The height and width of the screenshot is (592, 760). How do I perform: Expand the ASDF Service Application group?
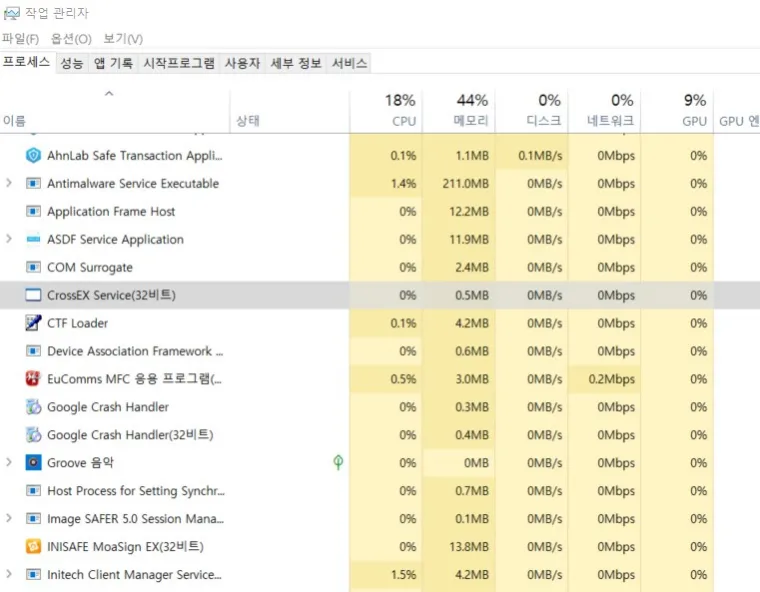click(9, 239)
